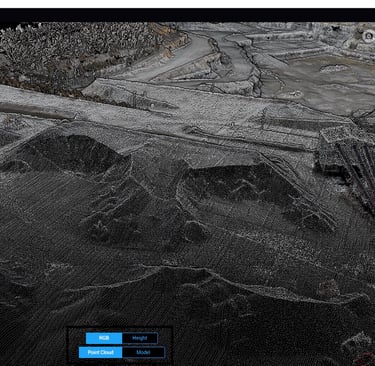
Task: Select the RGB color mode
Action: (104, 338)
